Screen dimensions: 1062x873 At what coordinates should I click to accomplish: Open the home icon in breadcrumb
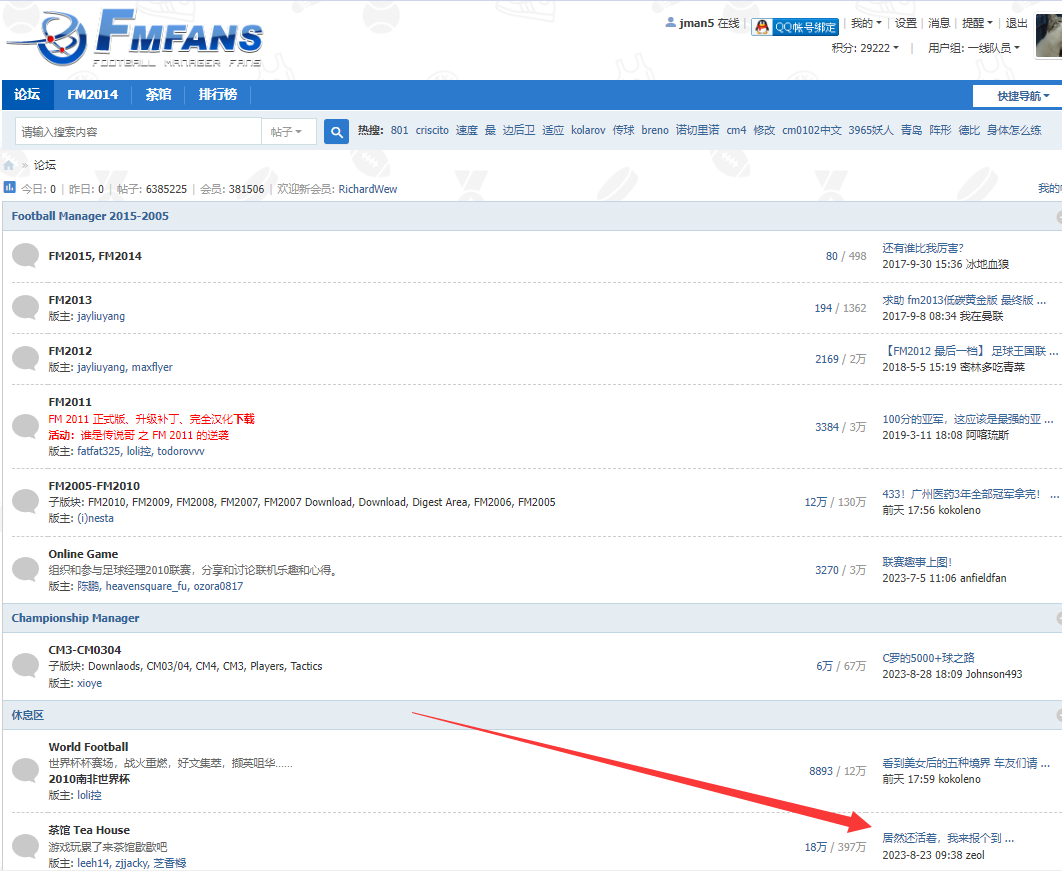(x=9, y=165)
